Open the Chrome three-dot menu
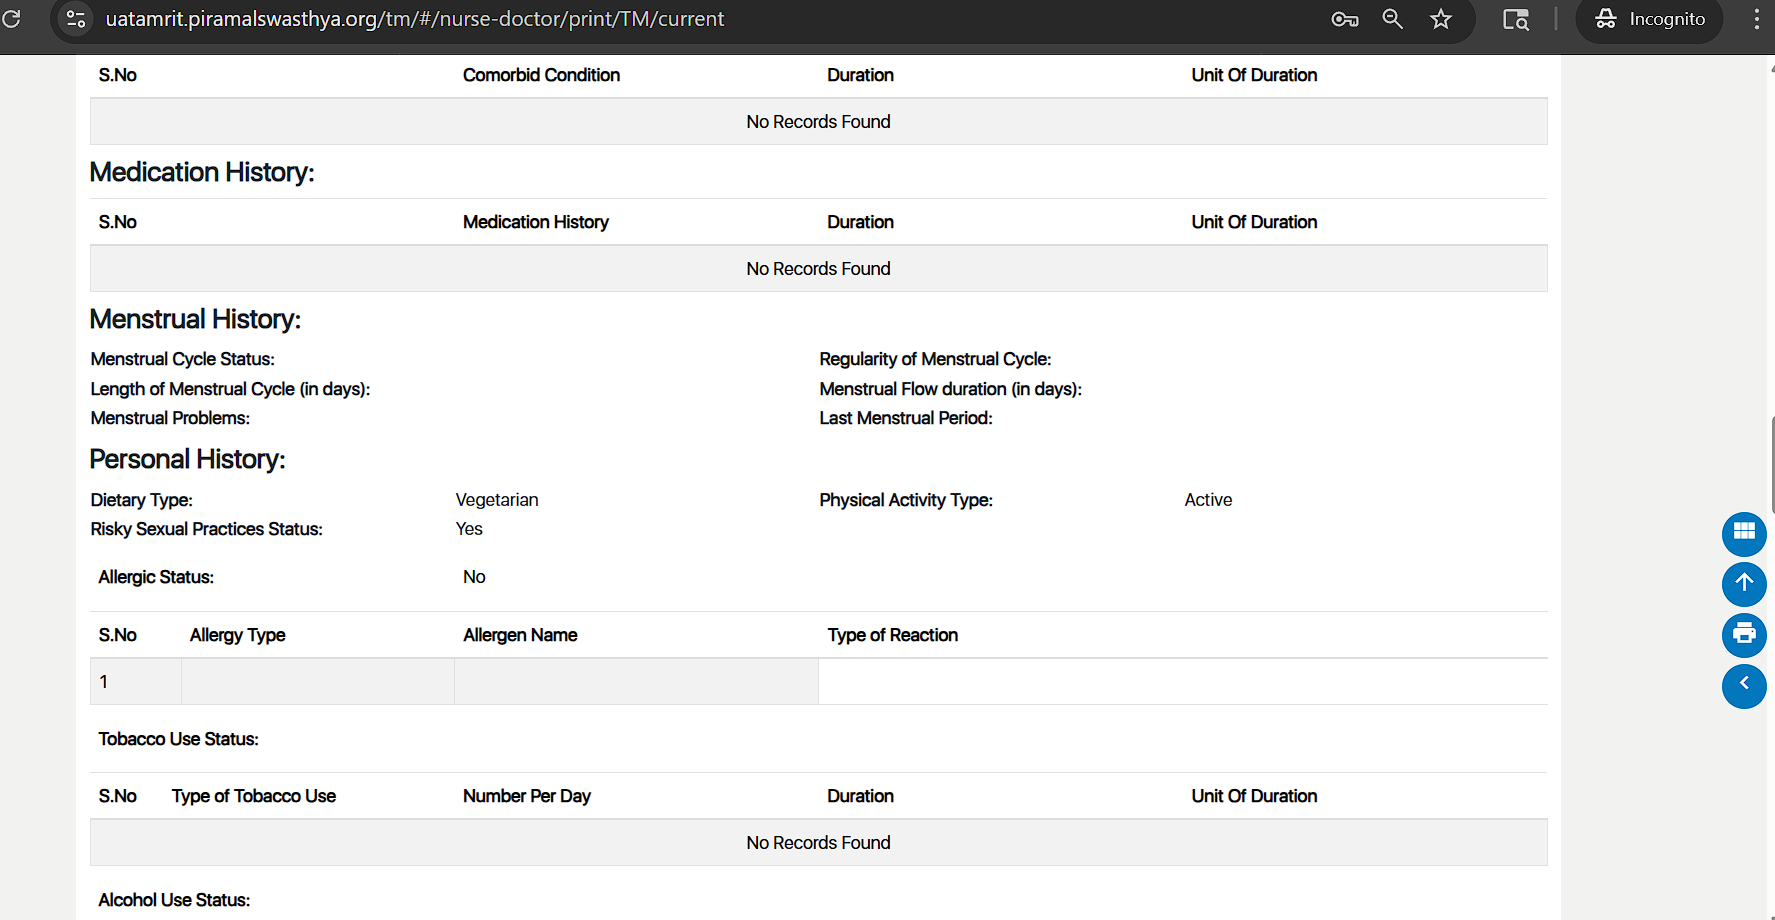The height and width of the screenshot is (920, 1775). (1756, 19)
